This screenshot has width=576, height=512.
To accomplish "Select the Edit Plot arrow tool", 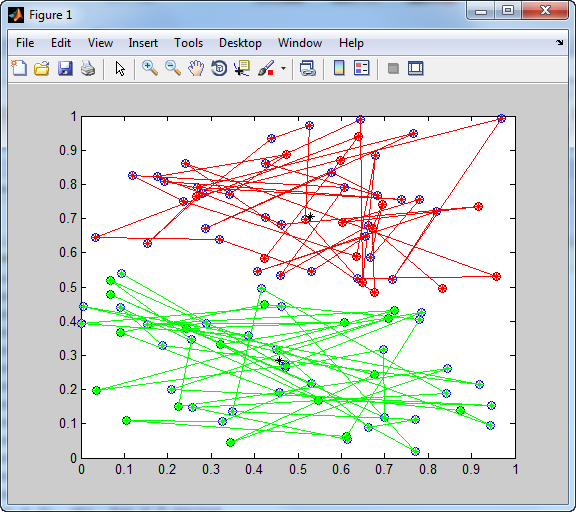I will (x=120, y=68).
